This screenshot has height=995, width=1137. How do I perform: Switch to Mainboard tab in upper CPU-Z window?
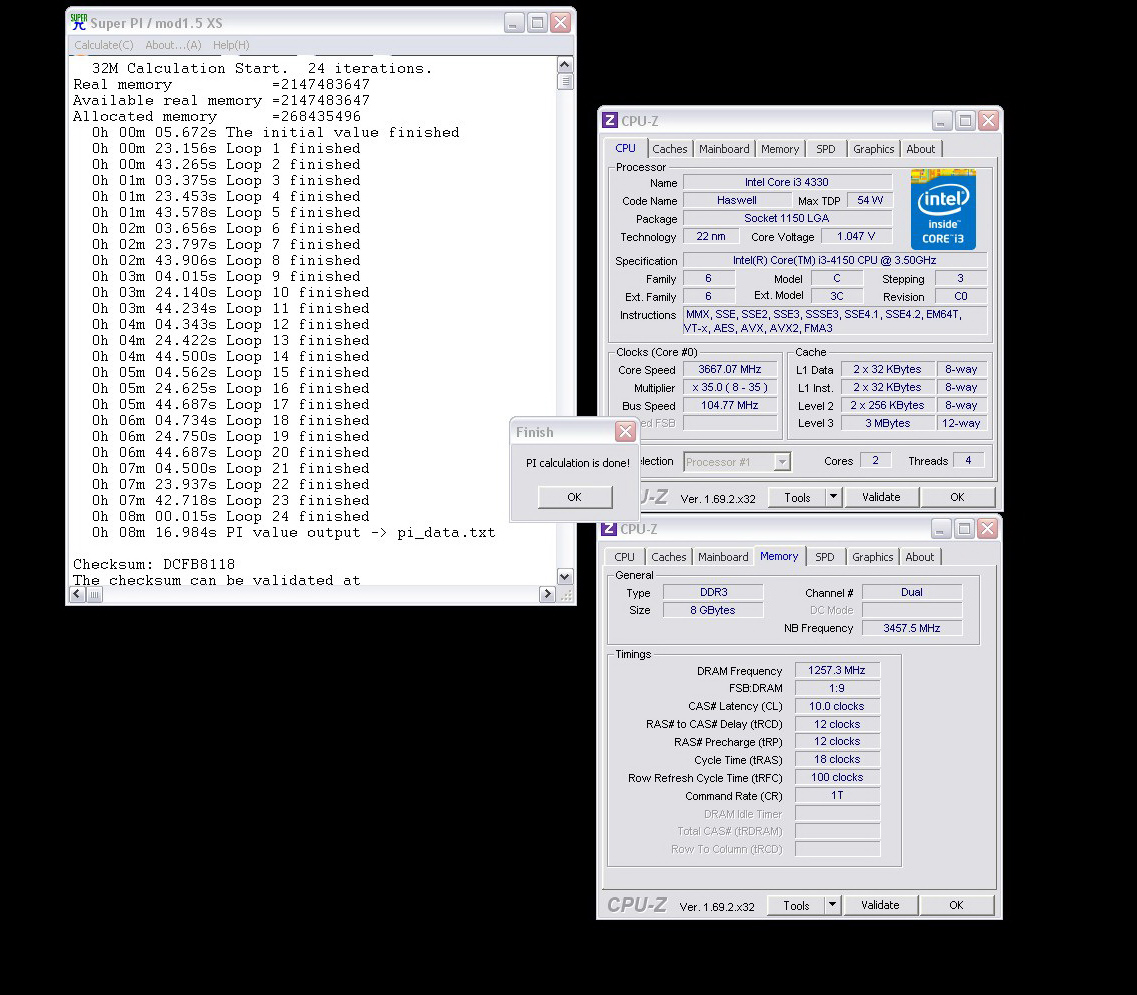(x=724, y=149)
